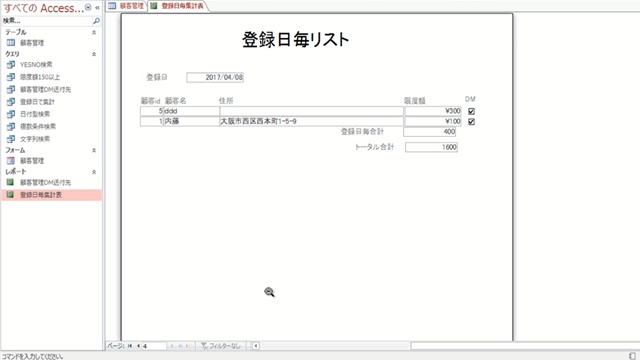Viewport: 640px width, 360px height.
Task: Click the フィルターなし filter button
Action: coord(221,346)
